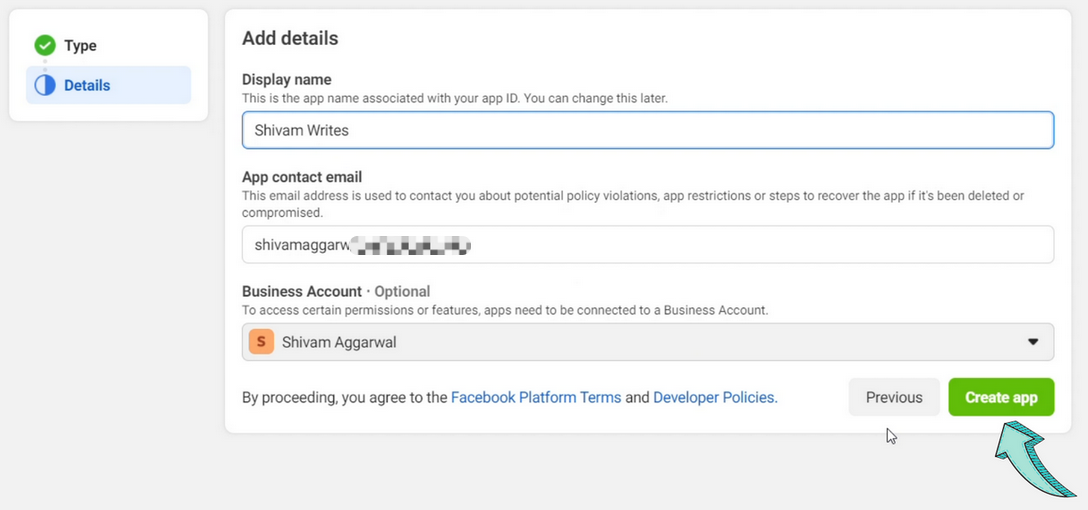The height and width of the screenshot is (510, 1088).
Task: Click the Display name label
Action: coord(287,79)
